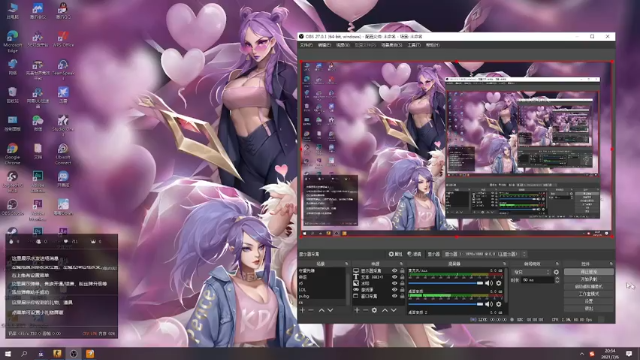Adjust the Mic/Aux volume slider
This screenshot has width=640, height=360.
coord(446,283)
